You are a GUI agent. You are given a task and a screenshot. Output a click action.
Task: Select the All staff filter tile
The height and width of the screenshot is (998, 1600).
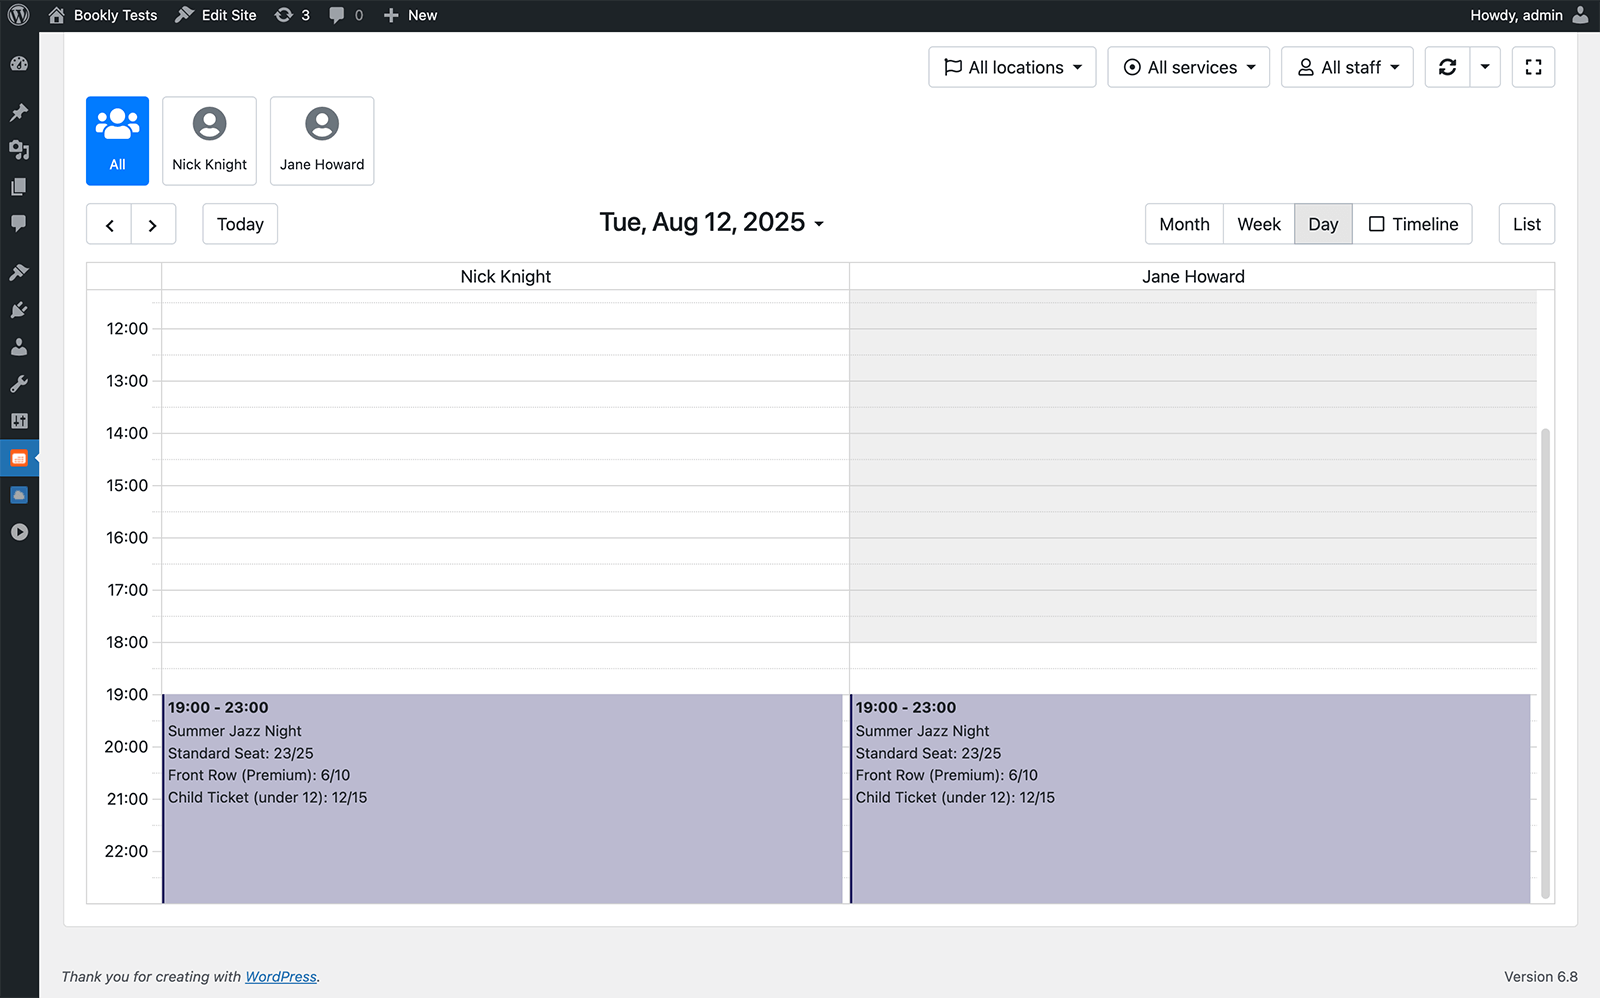[117, 141]
